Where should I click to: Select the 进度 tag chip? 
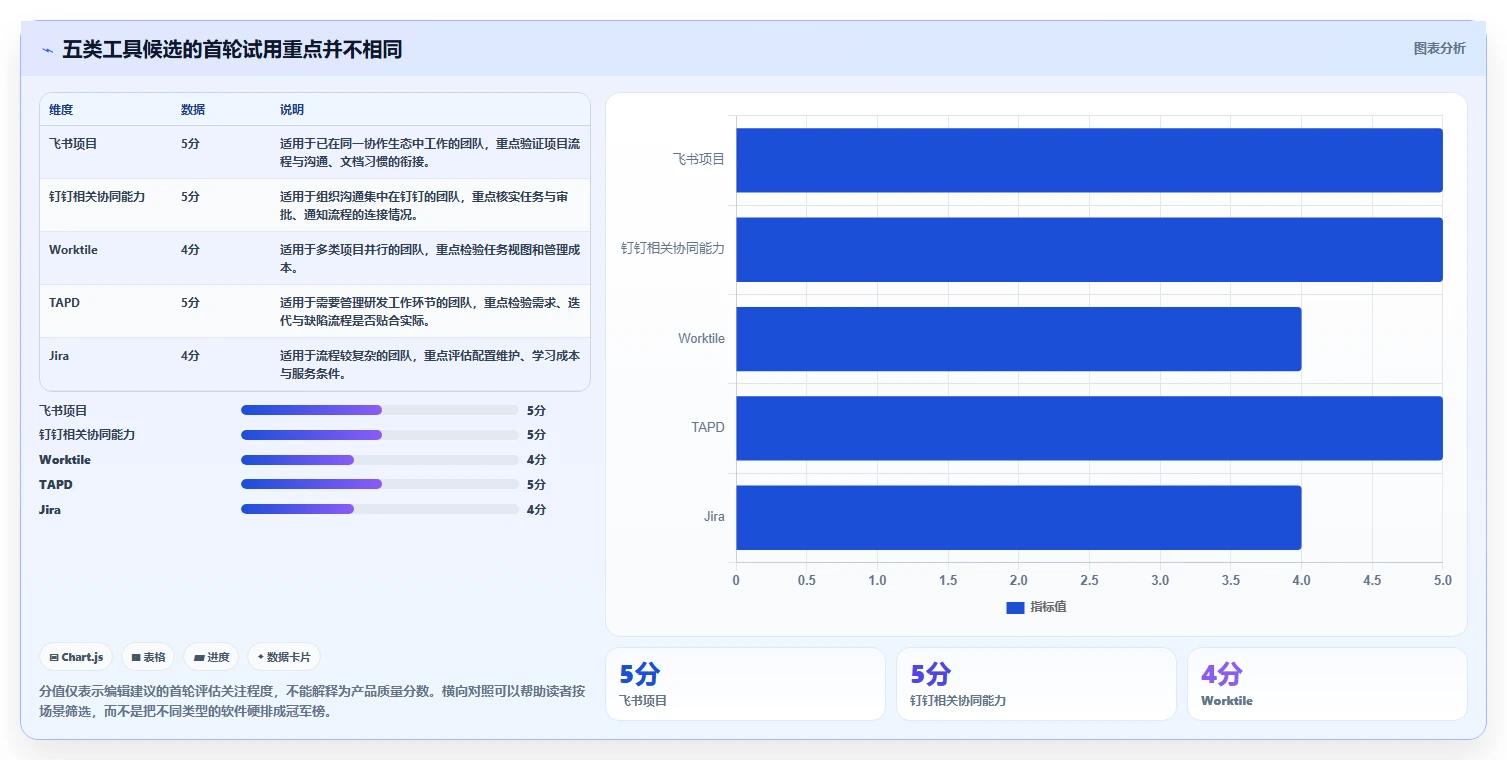pos(211,657)
